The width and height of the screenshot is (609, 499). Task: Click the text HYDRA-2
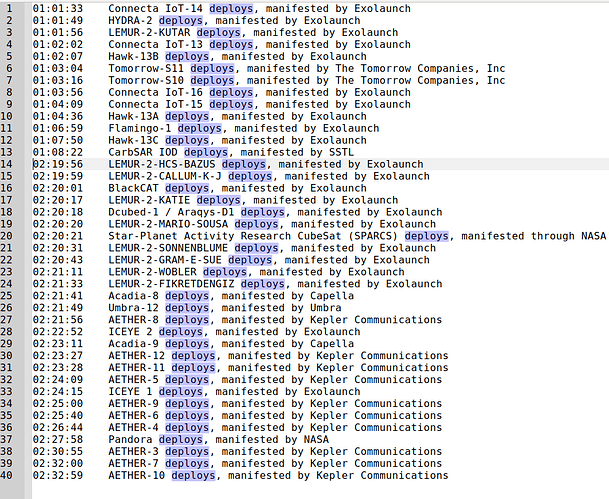point(130,20)
